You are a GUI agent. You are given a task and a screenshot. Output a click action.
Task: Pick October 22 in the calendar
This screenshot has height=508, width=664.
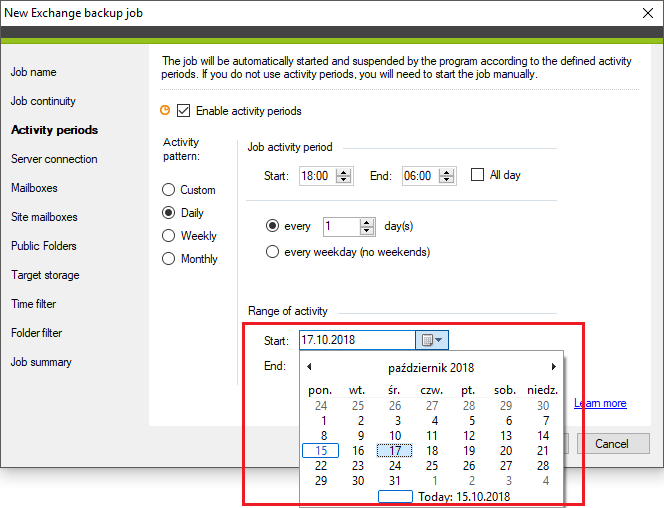[x=321, y=466]
